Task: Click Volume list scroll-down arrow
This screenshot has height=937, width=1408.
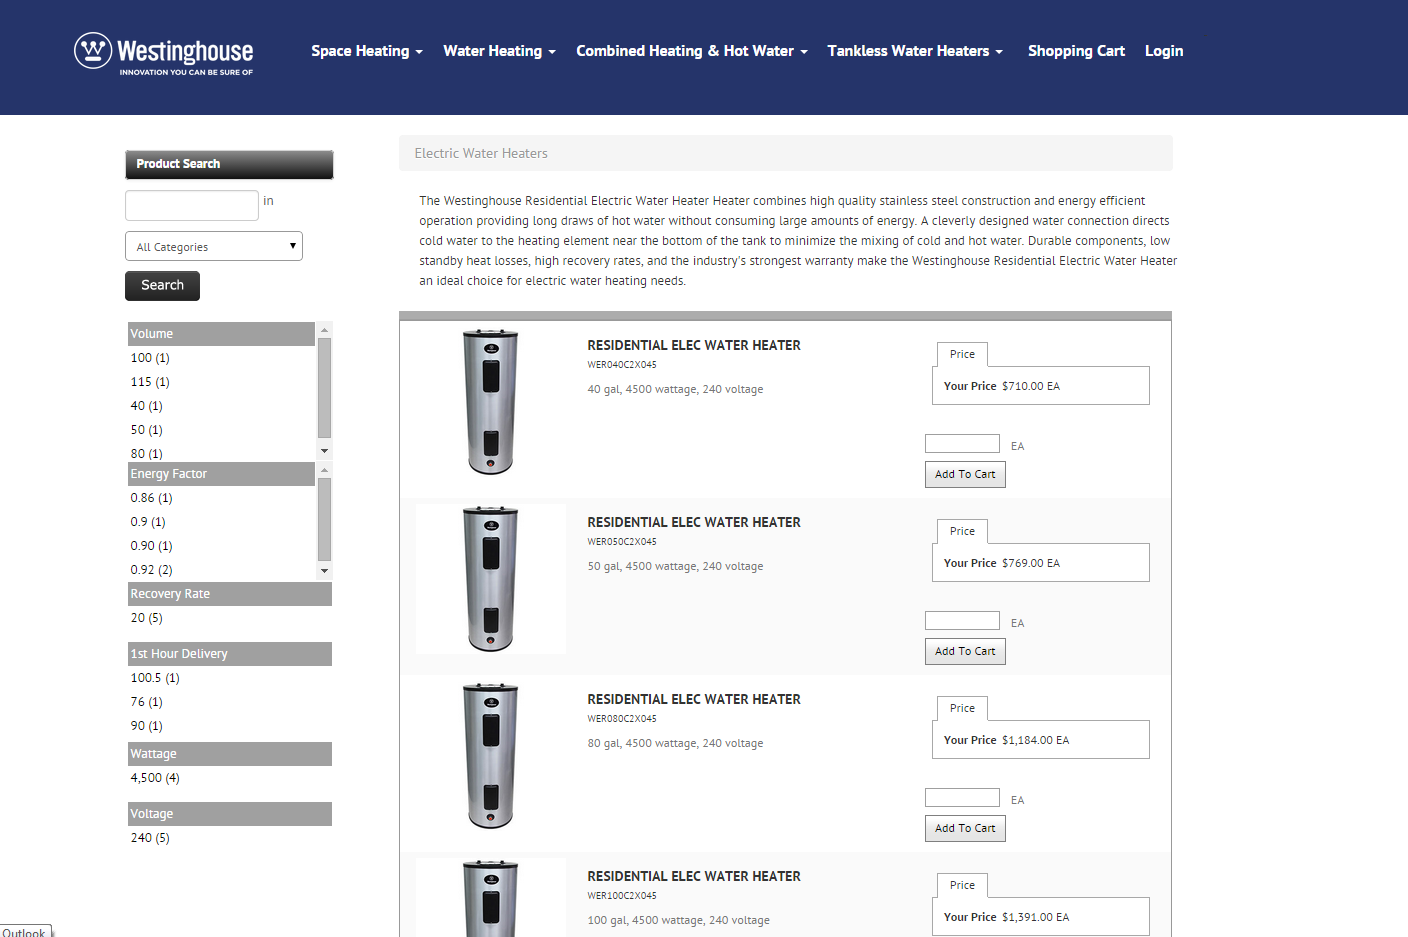Action: pos(324,451)
